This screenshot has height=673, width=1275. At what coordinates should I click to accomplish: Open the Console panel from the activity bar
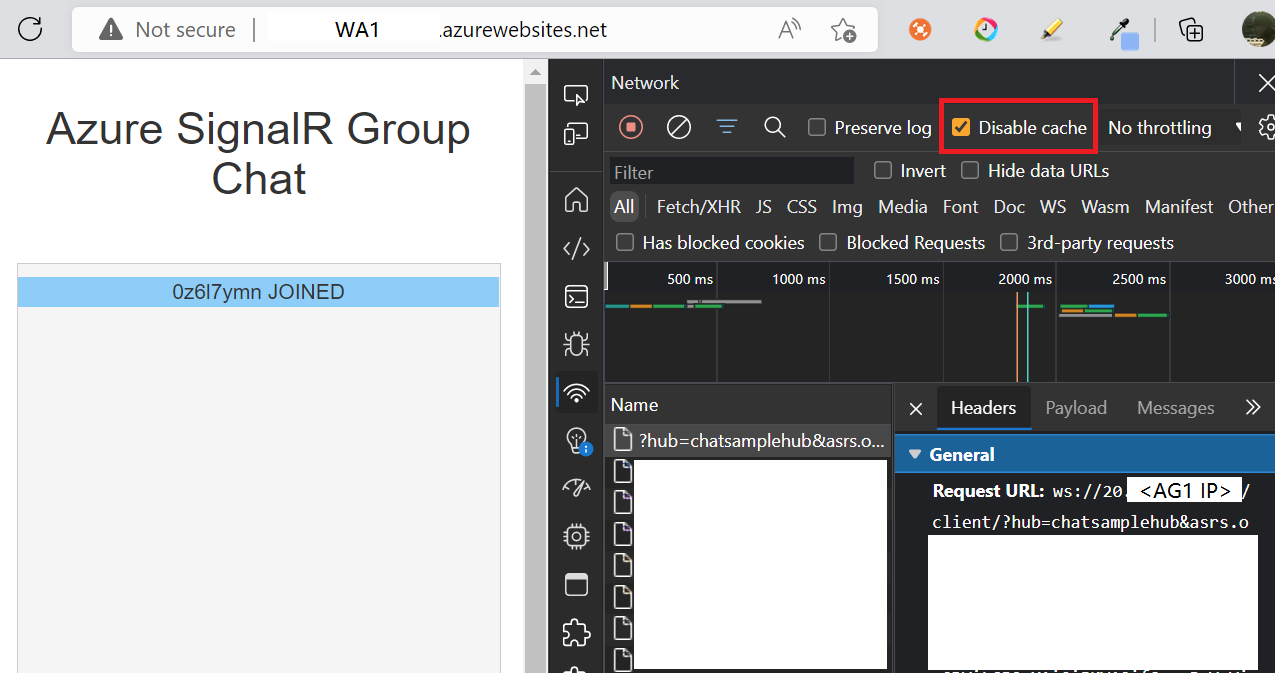[x=576, y=296]
